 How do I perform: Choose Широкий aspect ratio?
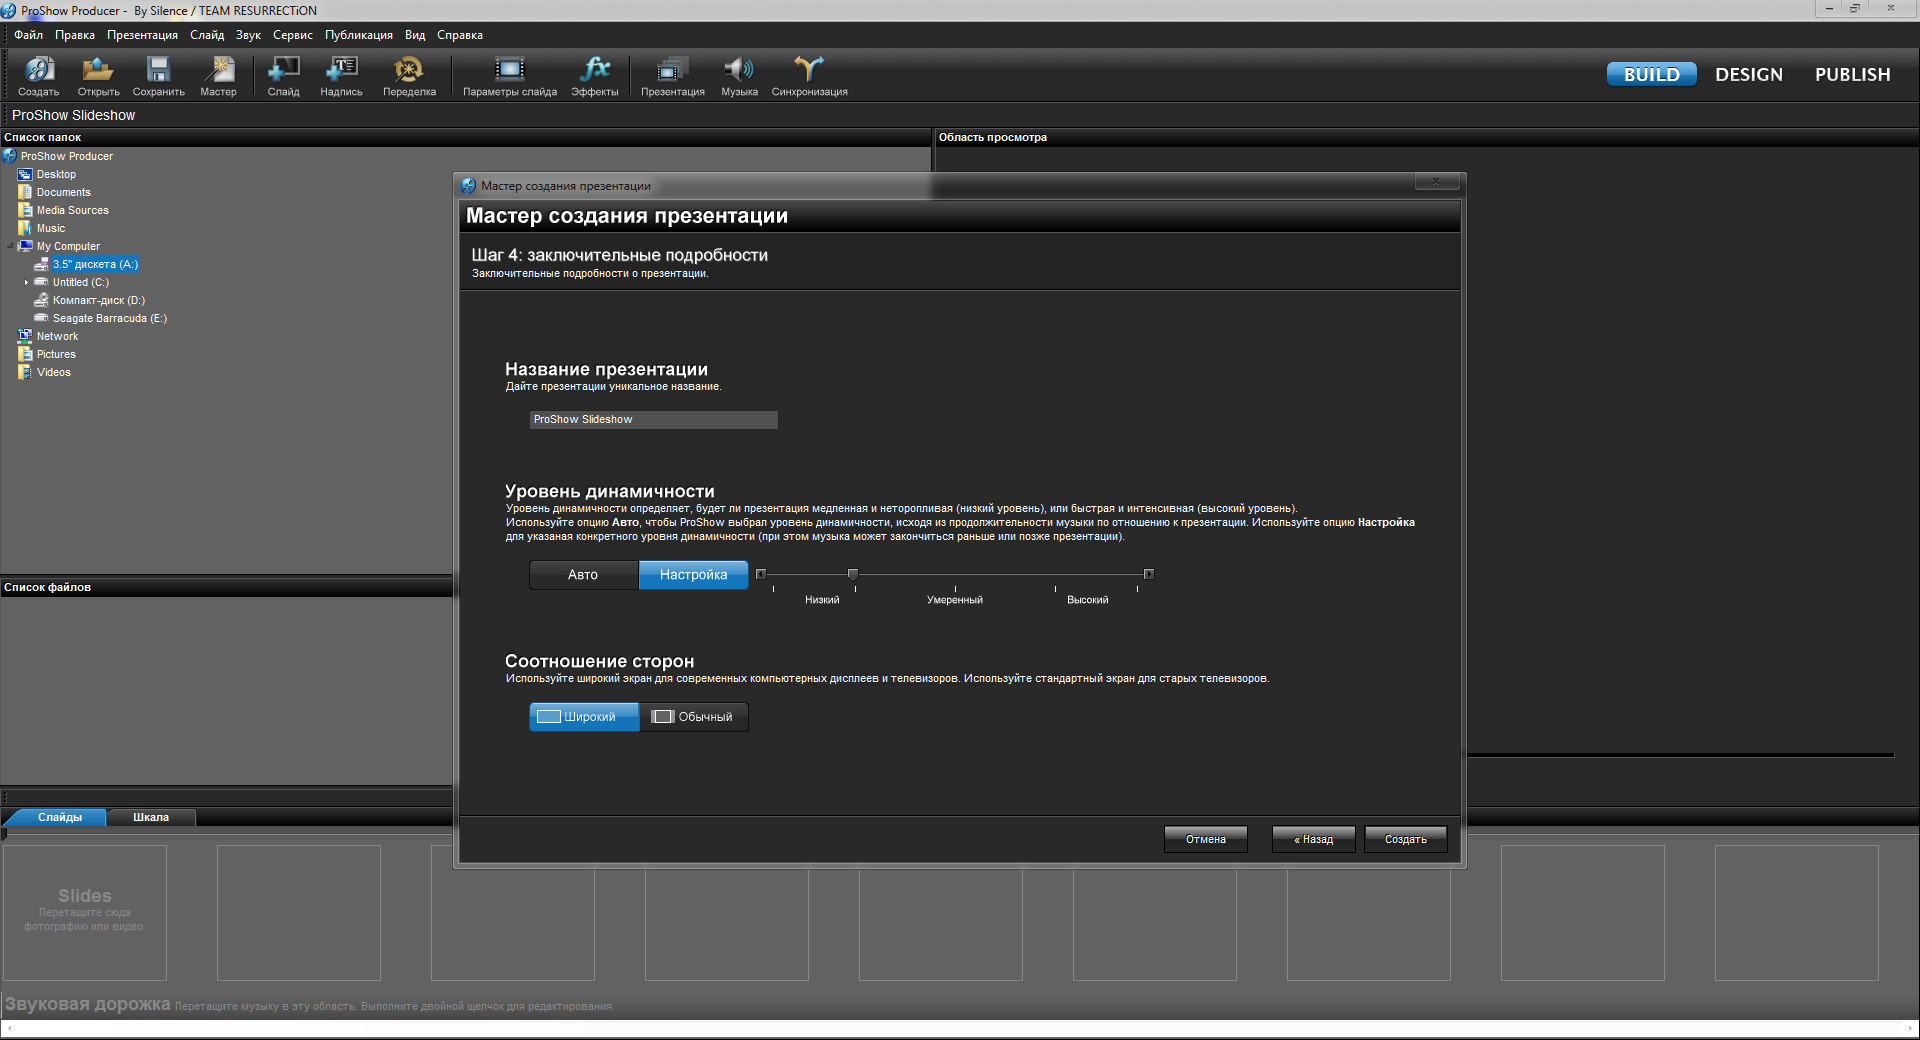pyautogui.click(x=584, y=717)
